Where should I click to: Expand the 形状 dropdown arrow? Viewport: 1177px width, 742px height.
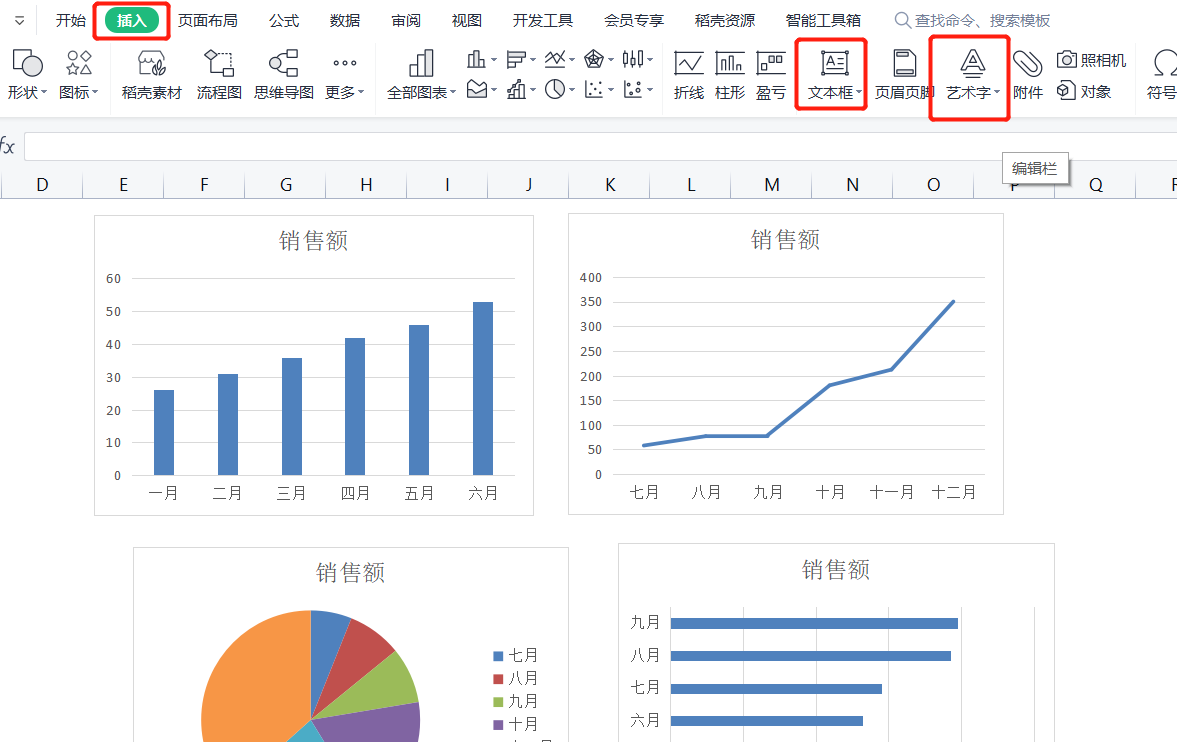point(44,92)
